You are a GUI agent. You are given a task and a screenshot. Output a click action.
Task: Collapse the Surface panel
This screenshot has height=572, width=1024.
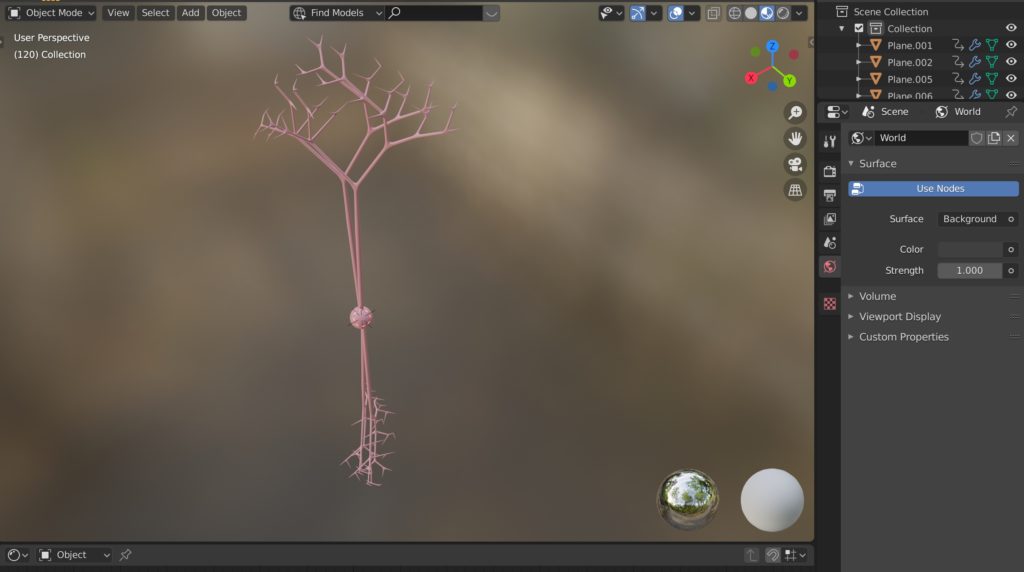point(851,163)
